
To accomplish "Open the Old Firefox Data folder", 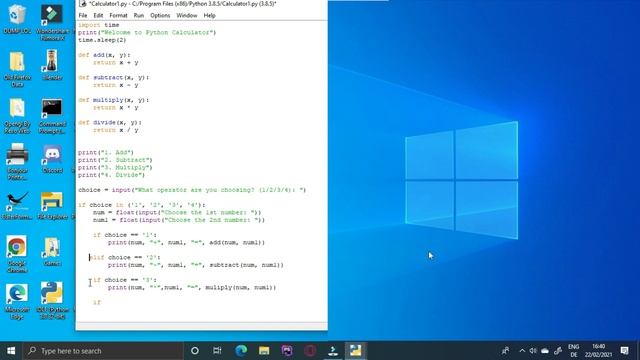I will coord(17,69).
